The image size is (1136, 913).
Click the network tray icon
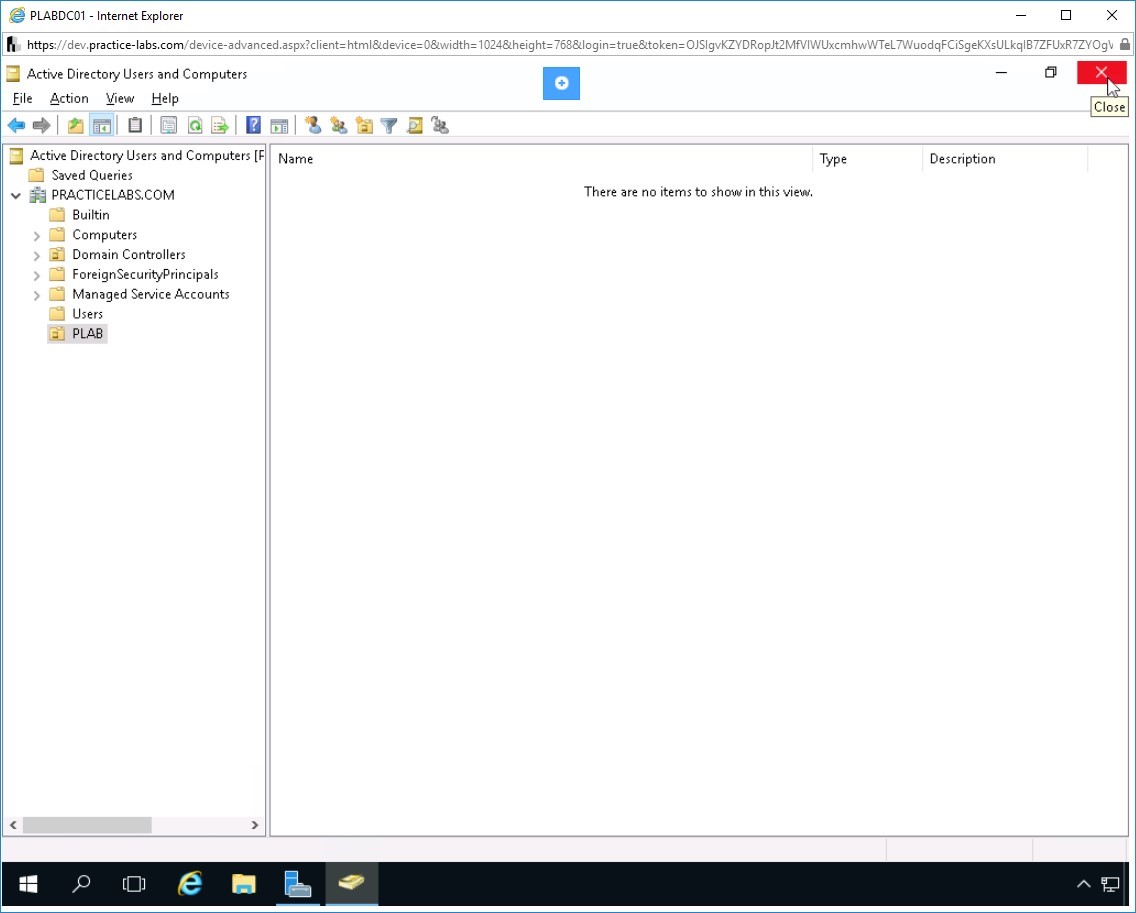pos(1110,884)
